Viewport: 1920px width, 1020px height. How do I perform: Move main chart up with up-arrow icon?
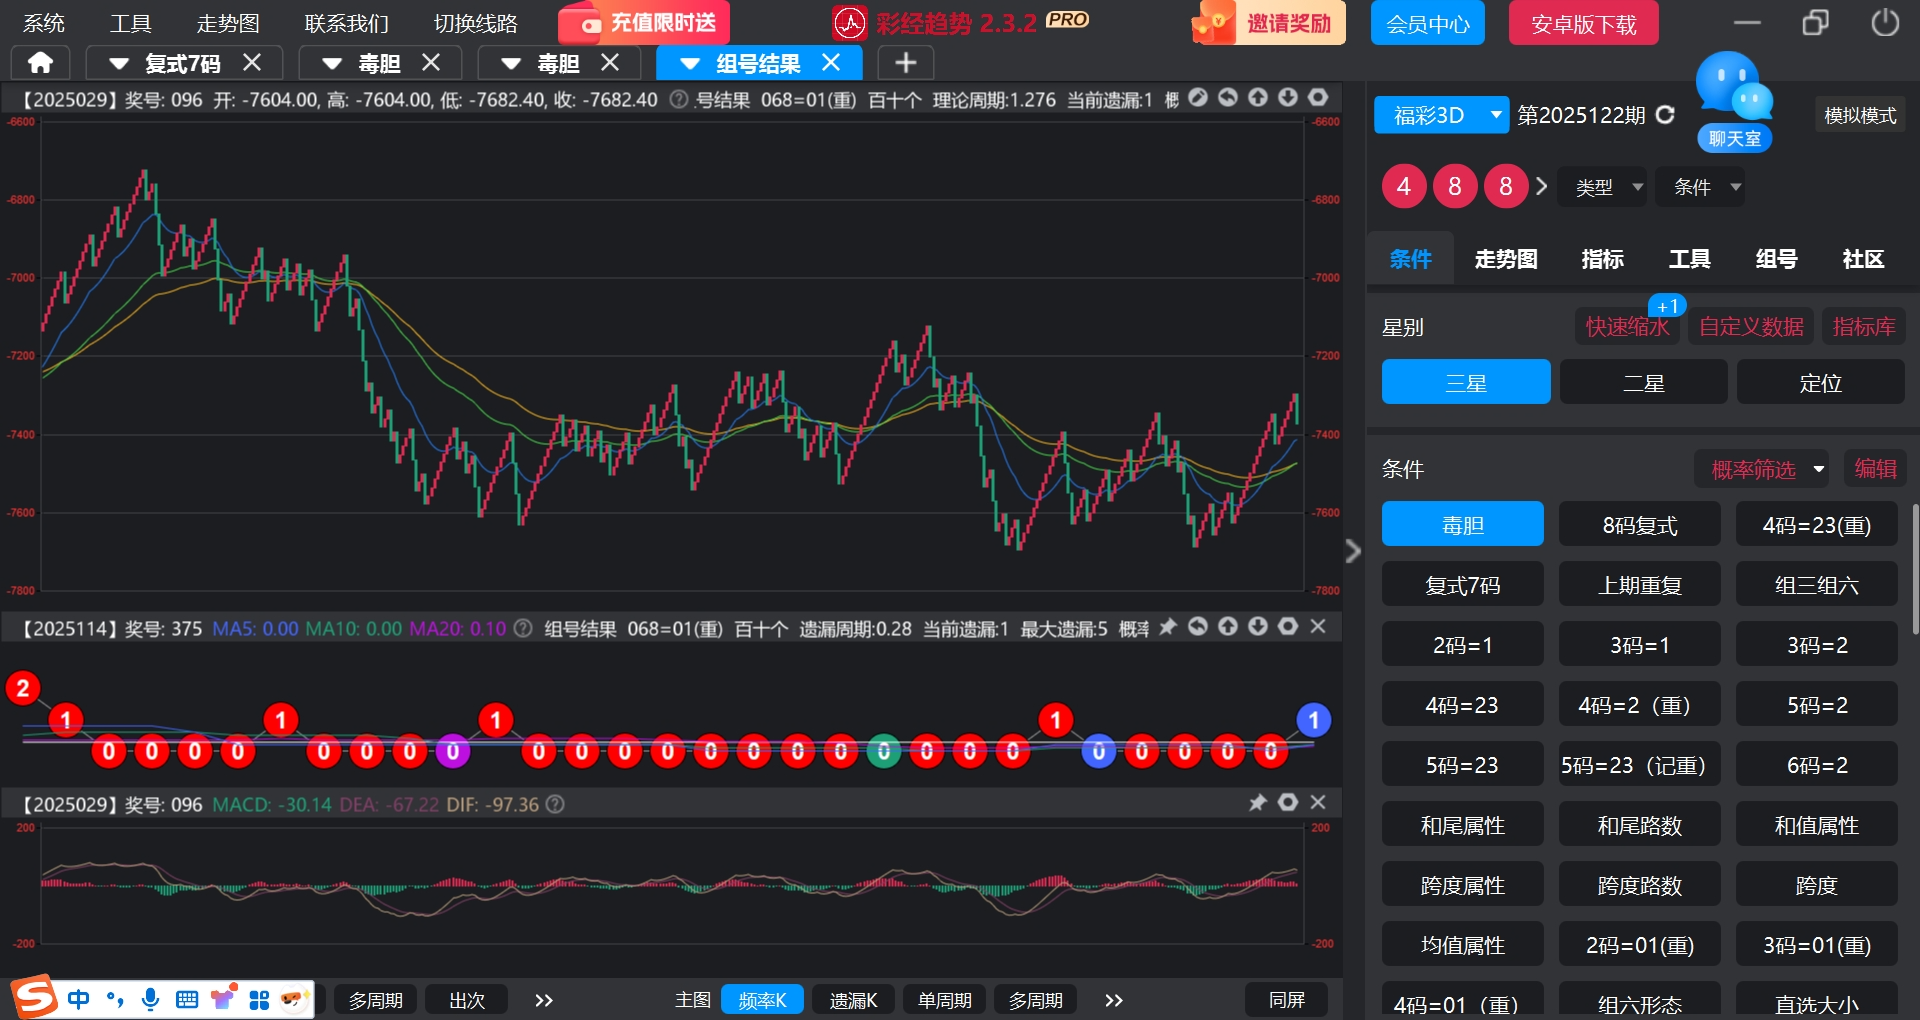(x=1258, y=98)
